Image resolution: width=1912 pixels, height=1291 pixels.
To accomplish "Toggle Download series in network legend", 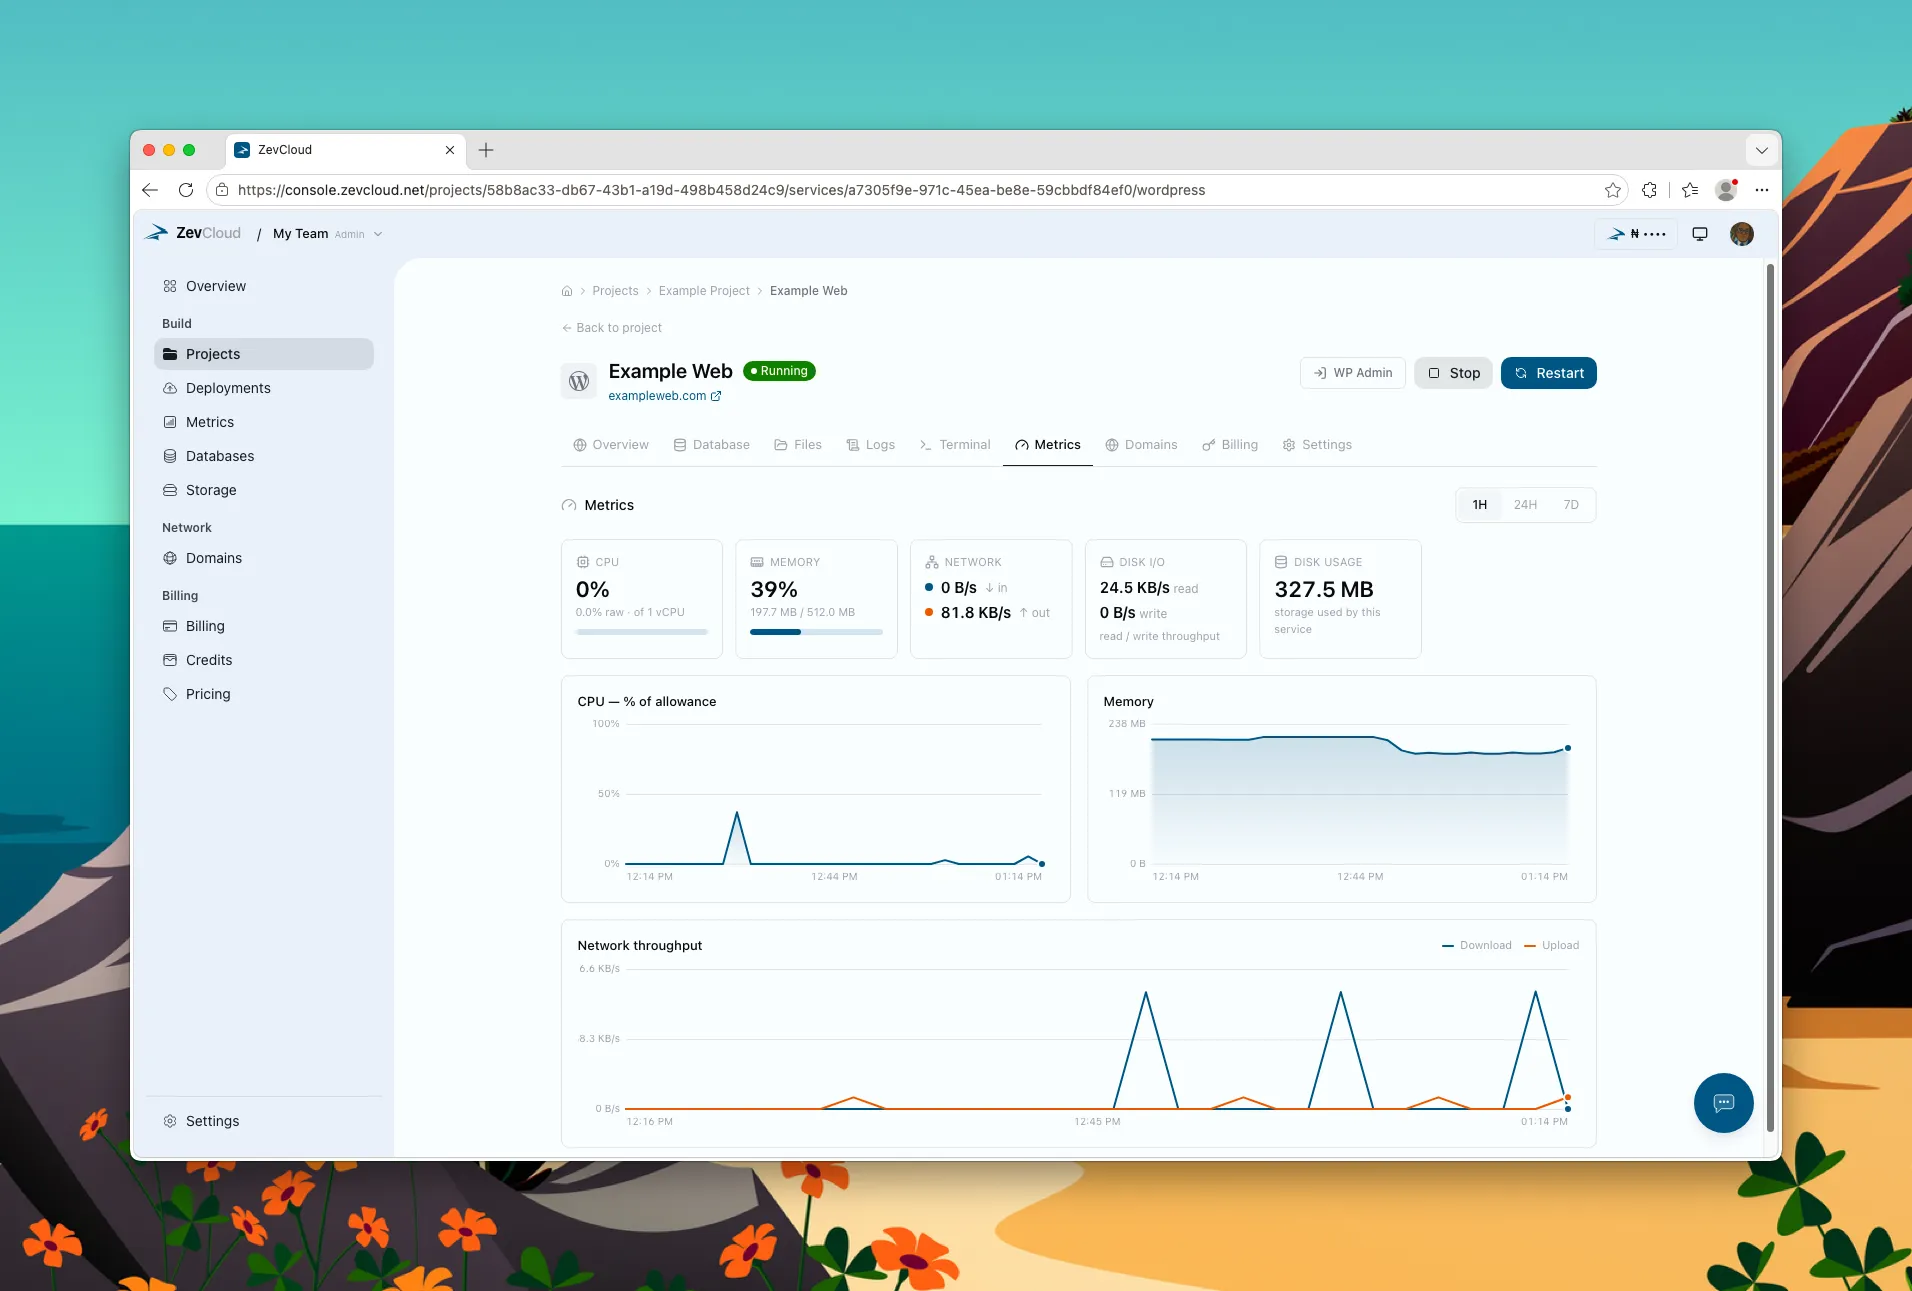I will [1477, 946].
